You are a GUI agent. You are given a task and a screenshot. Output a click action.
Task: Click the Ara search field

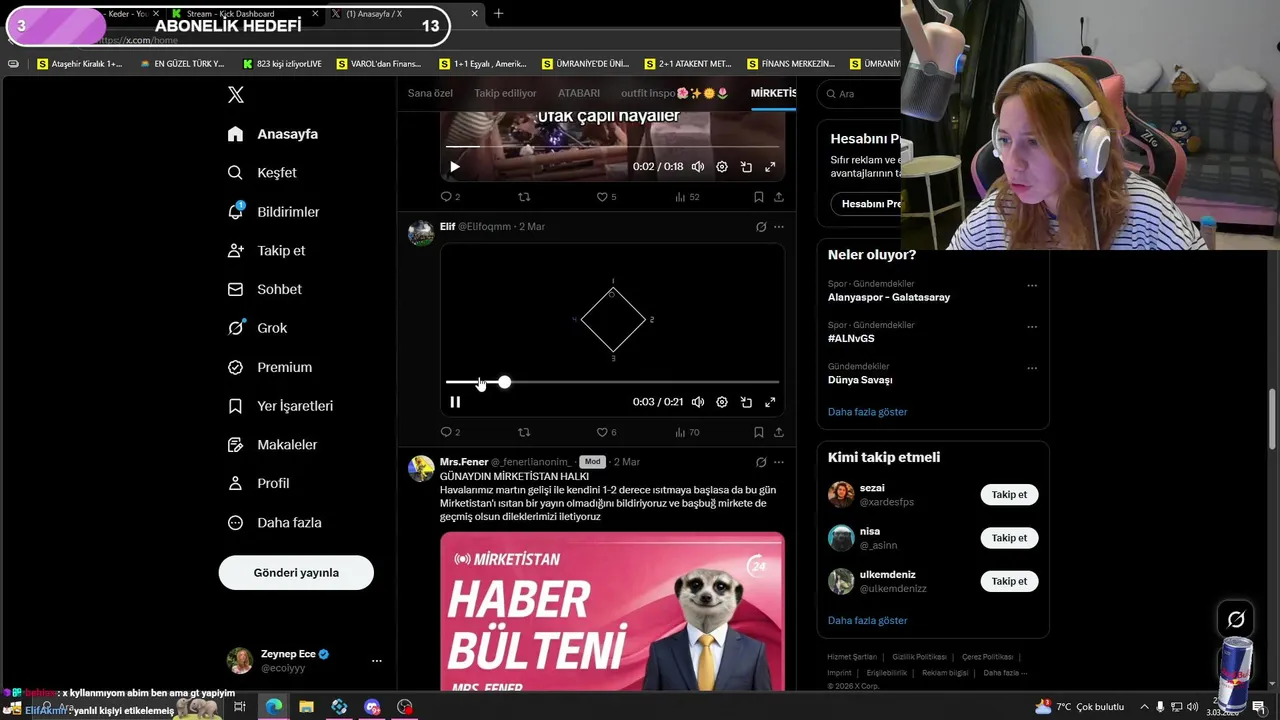click(860, 94)
